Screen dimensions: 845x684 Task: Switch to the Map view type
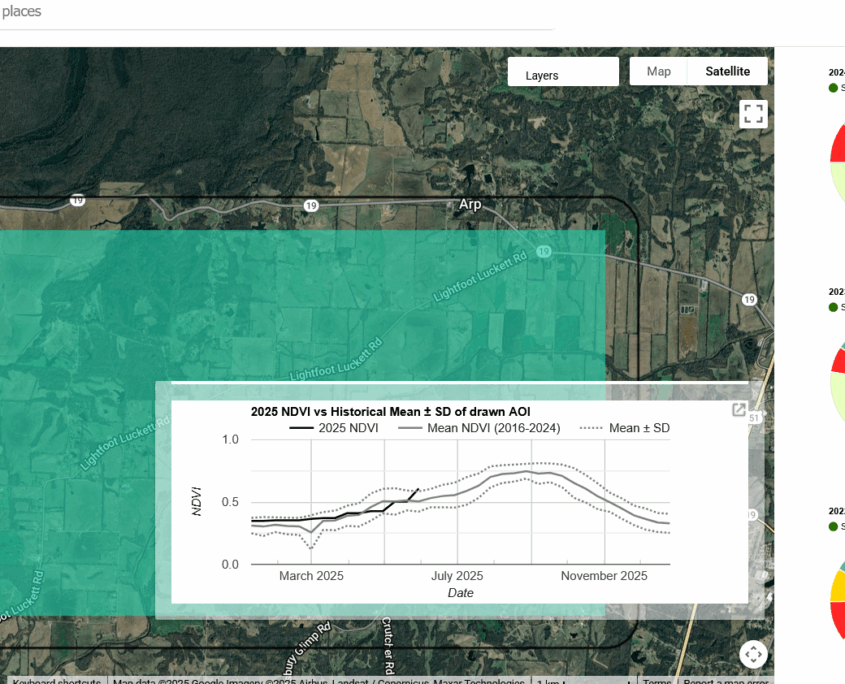point(659,71)
